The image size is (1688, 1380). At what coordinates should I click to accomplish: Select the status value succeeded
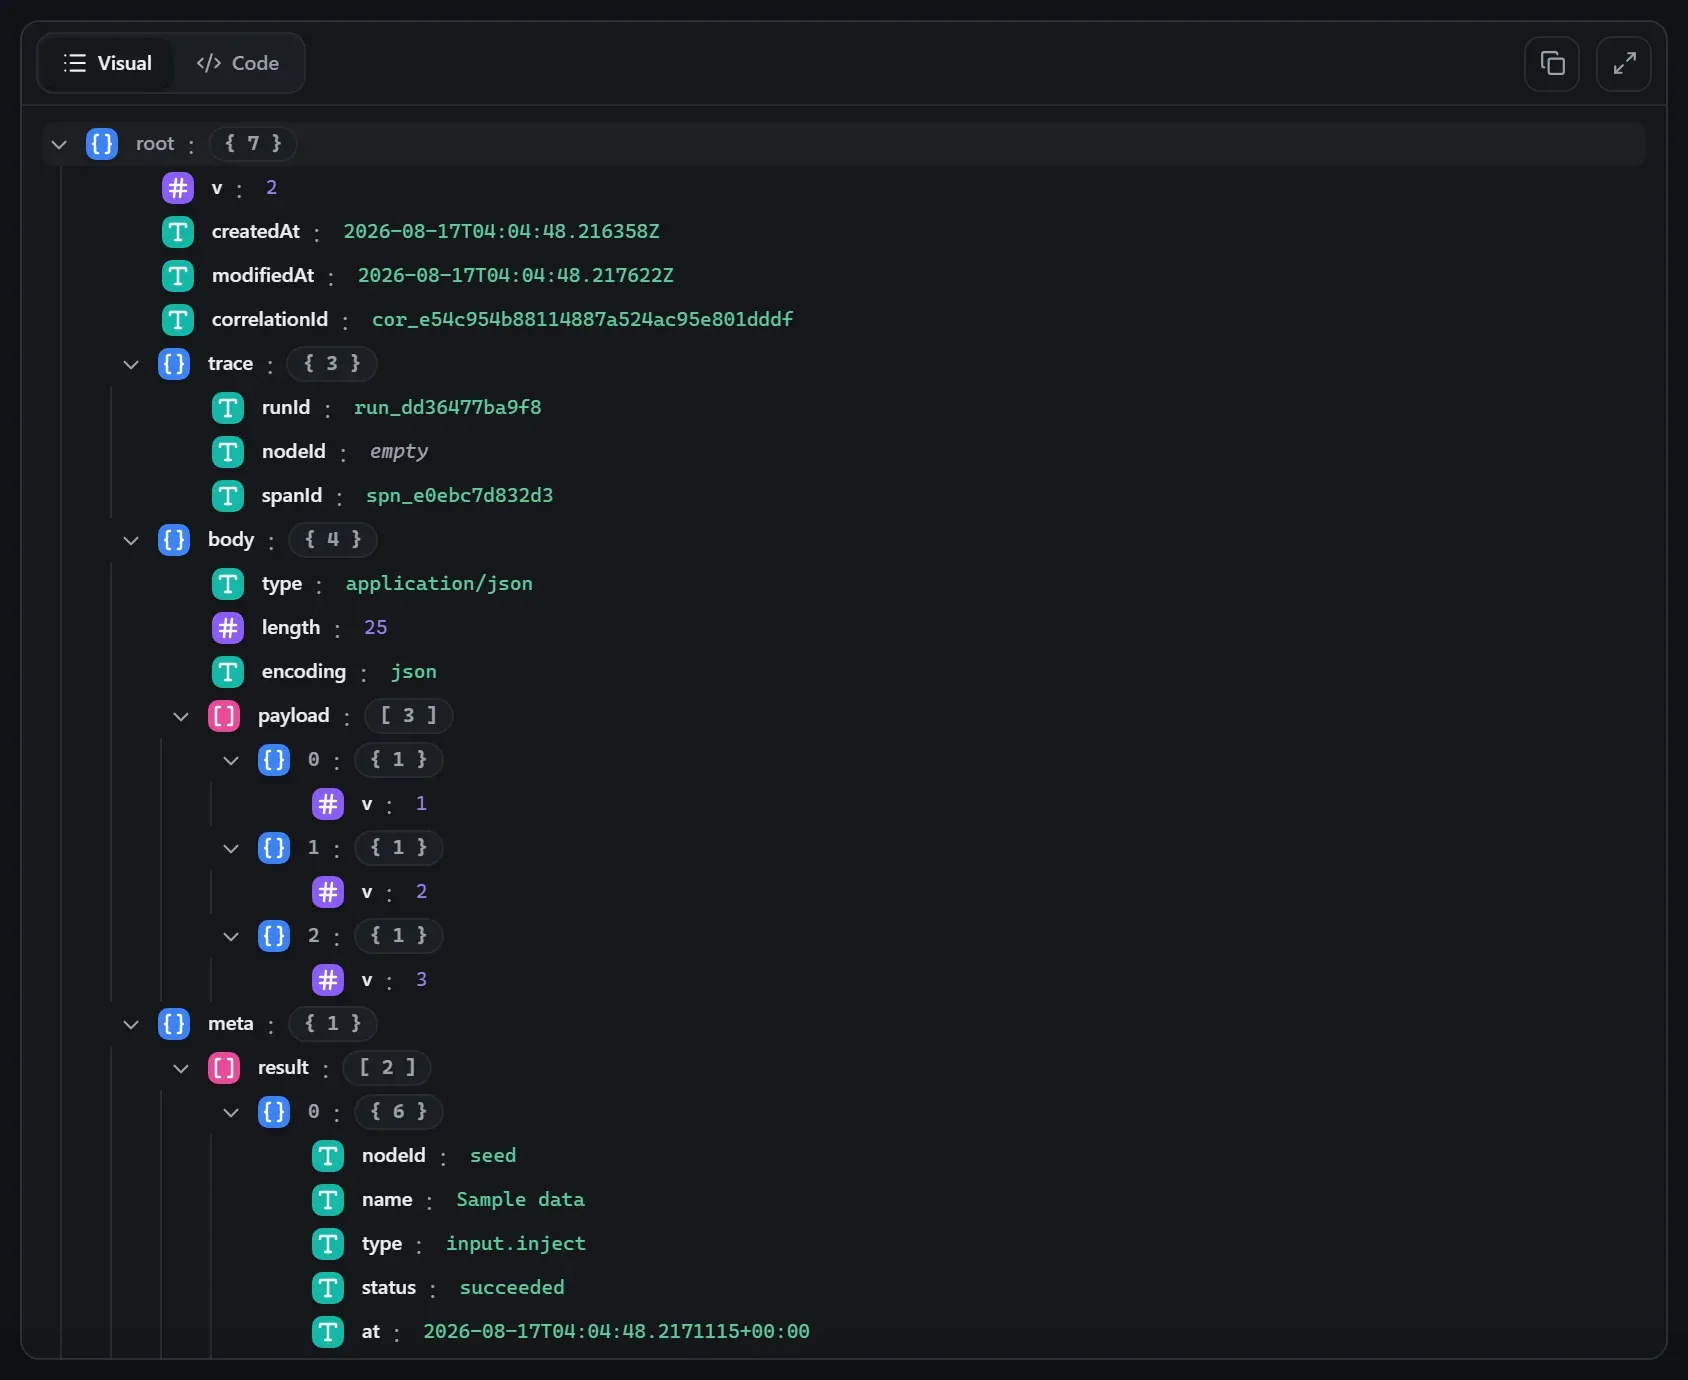pyautogui.click(x=512, y=1288)
